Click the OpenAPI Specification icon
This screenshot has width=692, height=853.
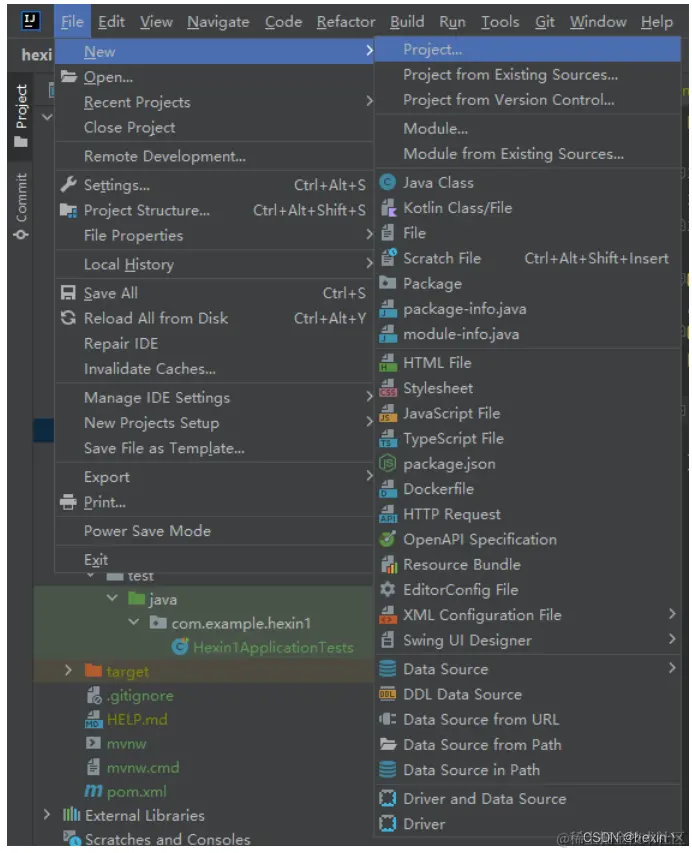[387, 539]
